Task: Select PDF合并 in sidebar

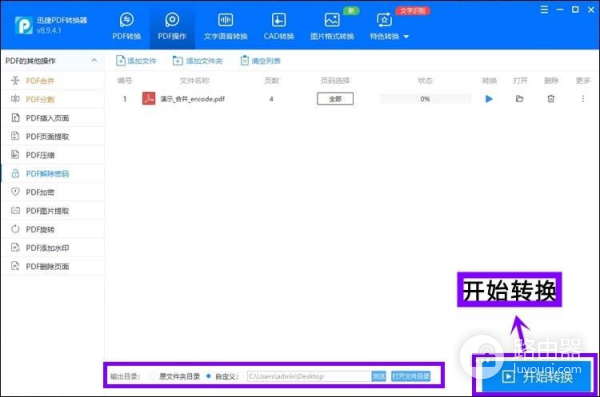Action: pos(53,81)
